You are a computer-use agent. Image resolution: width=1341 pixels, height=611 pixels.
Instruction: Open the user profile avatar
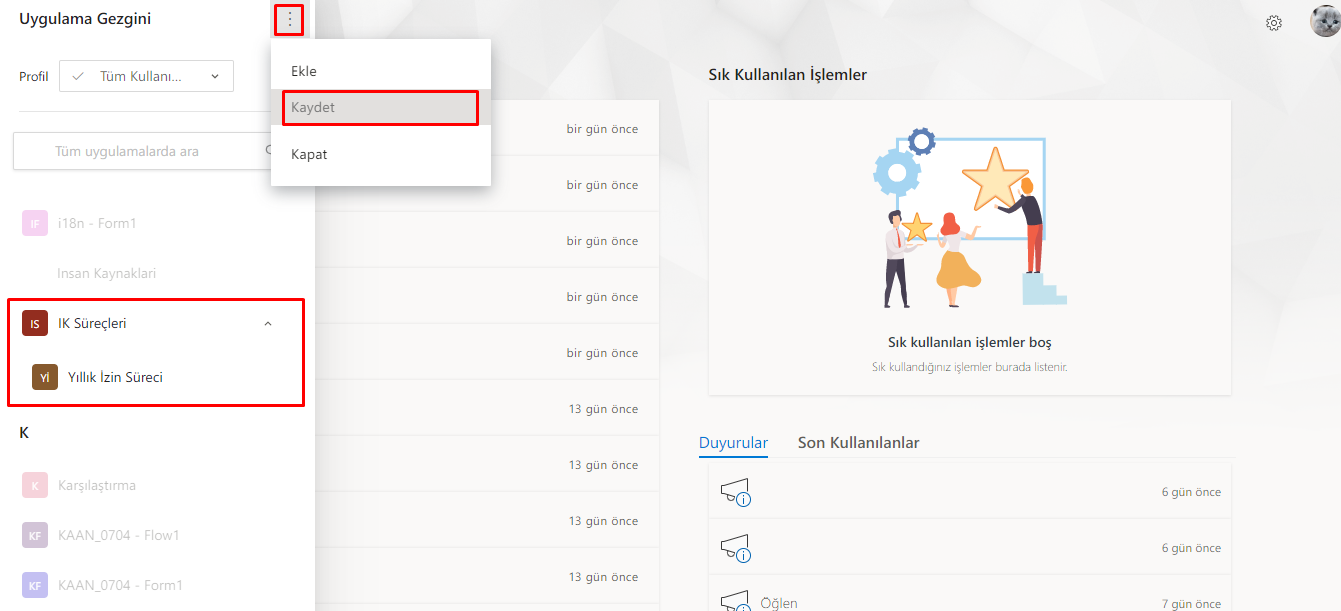pos(1324,21)
